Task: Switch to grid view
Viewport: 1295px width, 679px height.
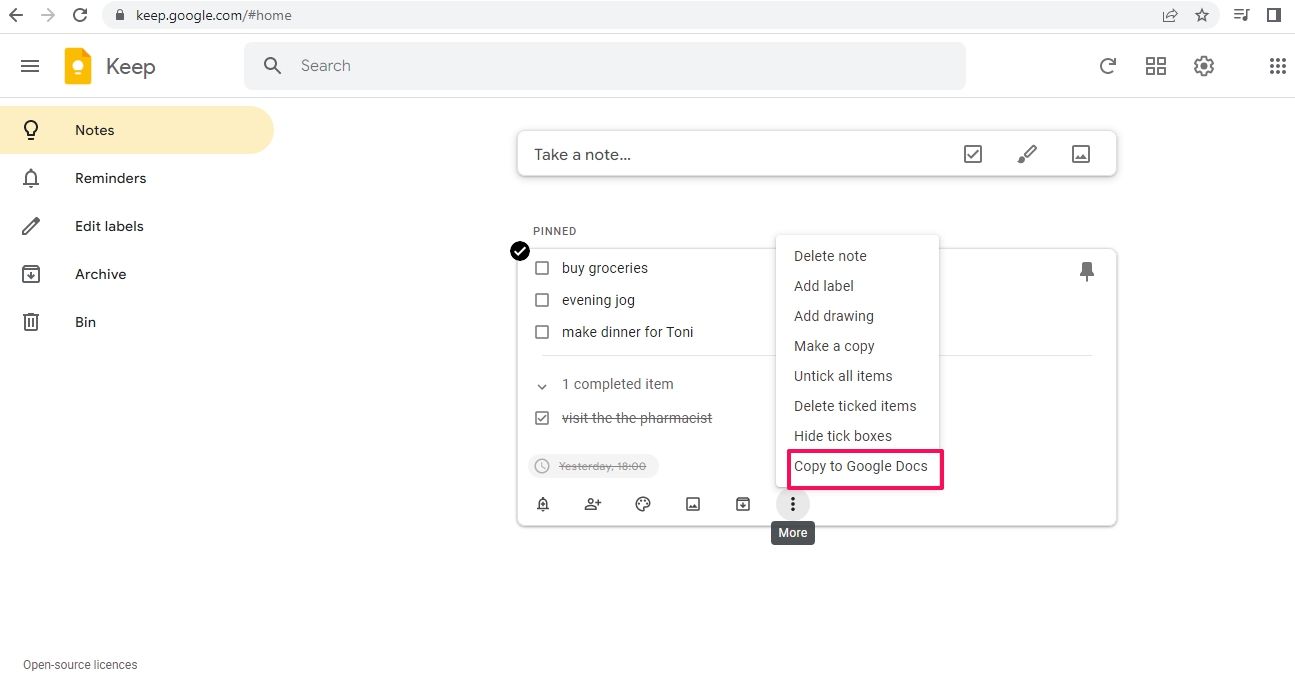Action: coord(1156,66)
